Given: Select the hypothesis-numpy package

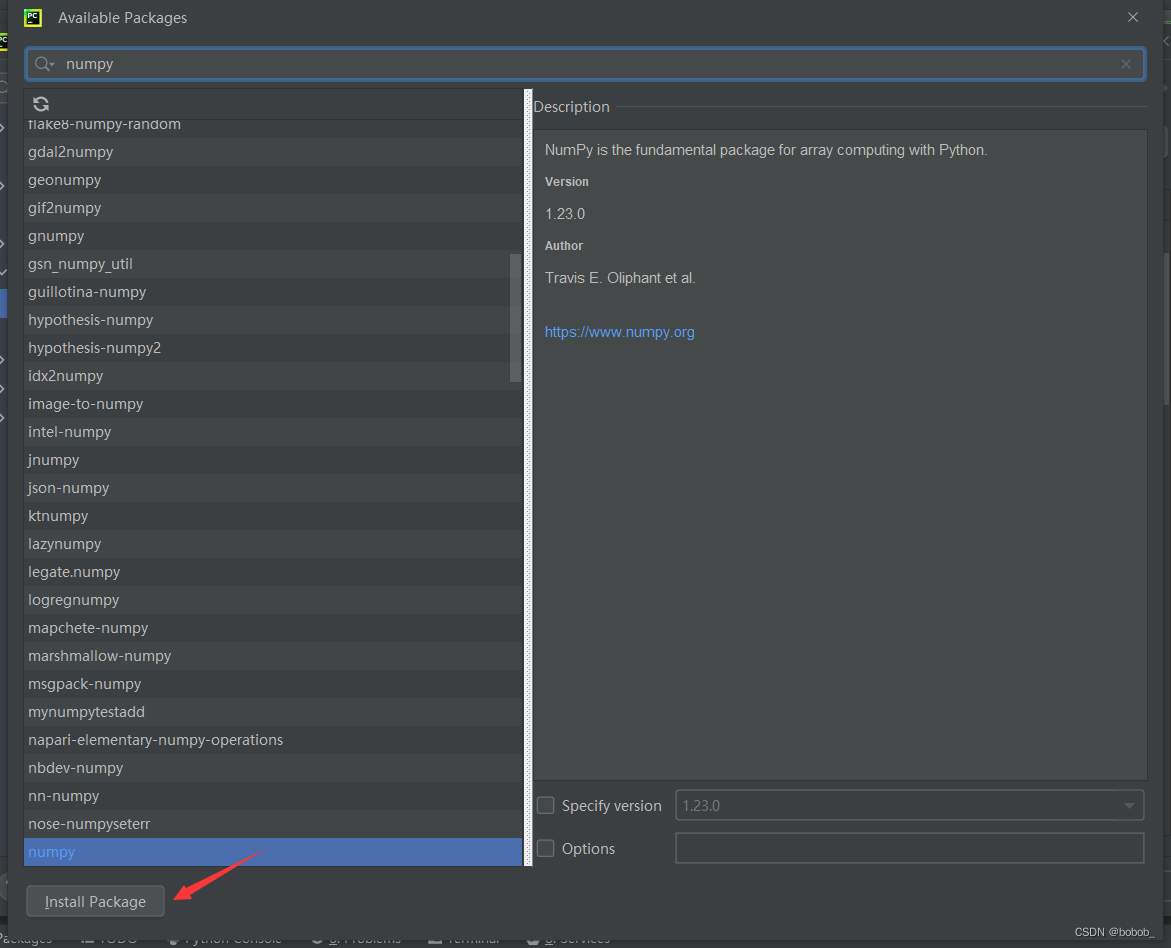Looking at the screenshot, I should [x=273, y=320].
